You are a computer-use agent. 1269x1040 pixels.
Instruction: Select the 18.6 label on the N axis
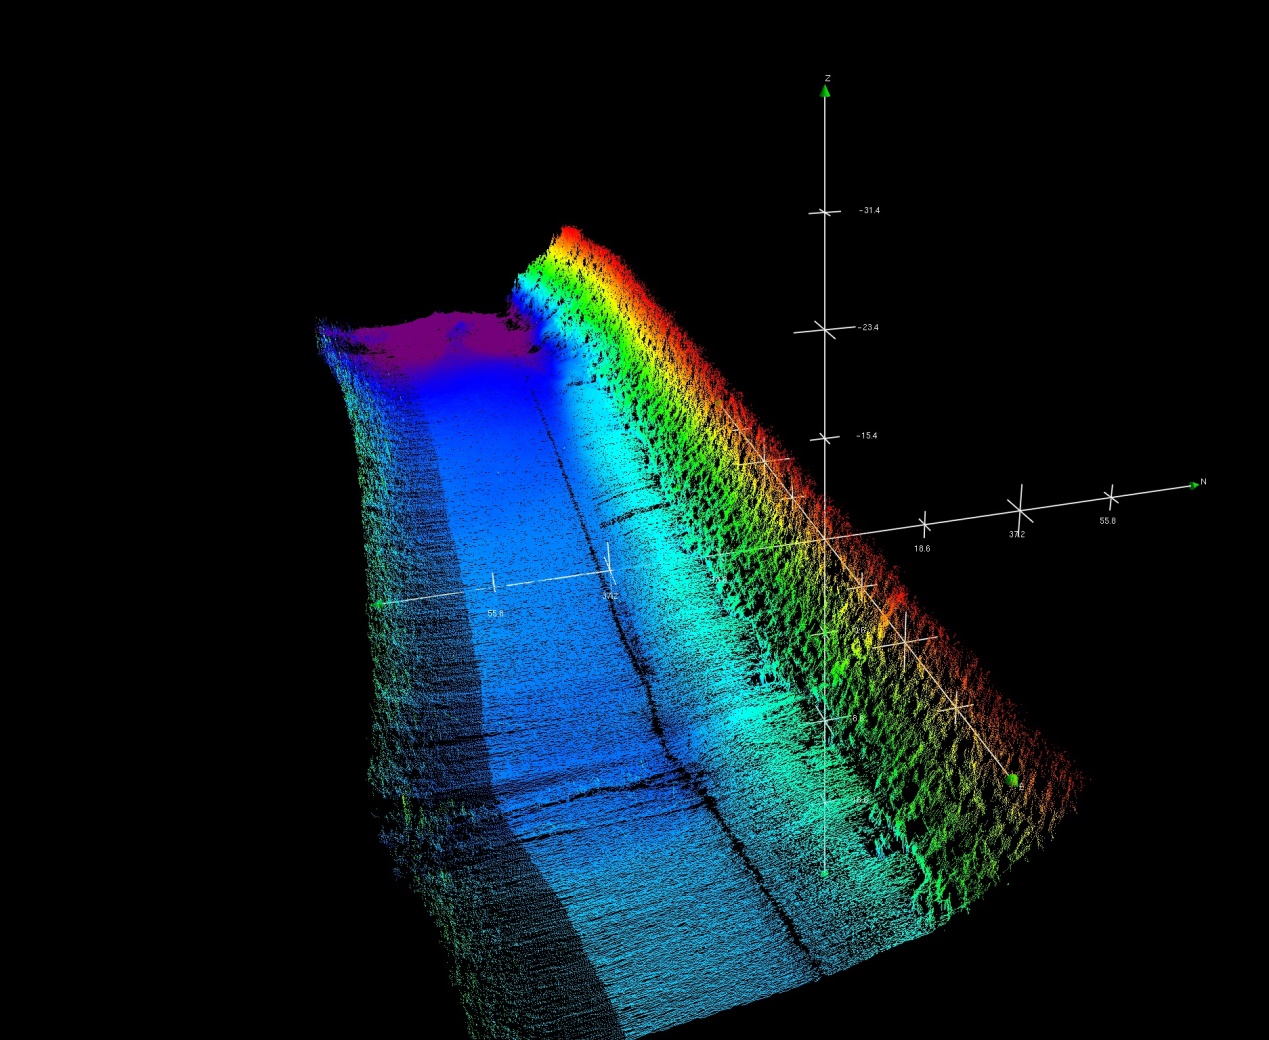pyautogui.click(x=921, y=549)
